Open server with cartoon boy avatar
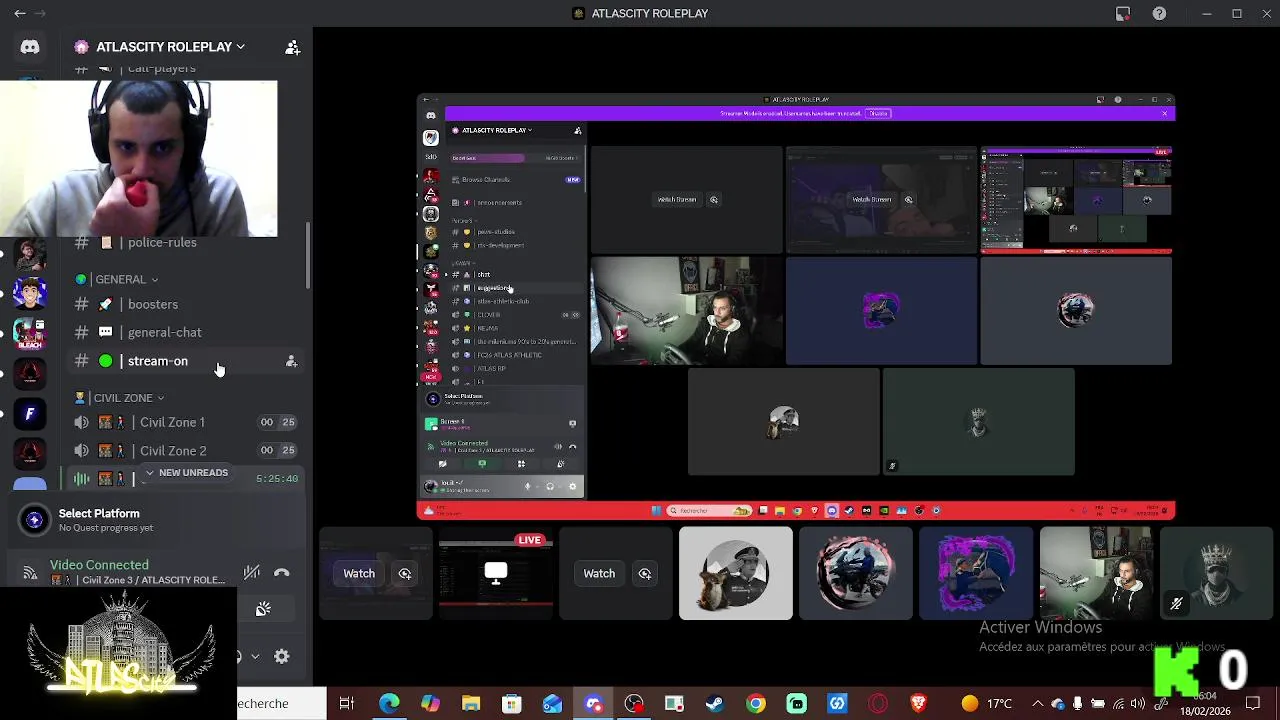Screen dimensions: 1280x720 (x=30, y=293)
